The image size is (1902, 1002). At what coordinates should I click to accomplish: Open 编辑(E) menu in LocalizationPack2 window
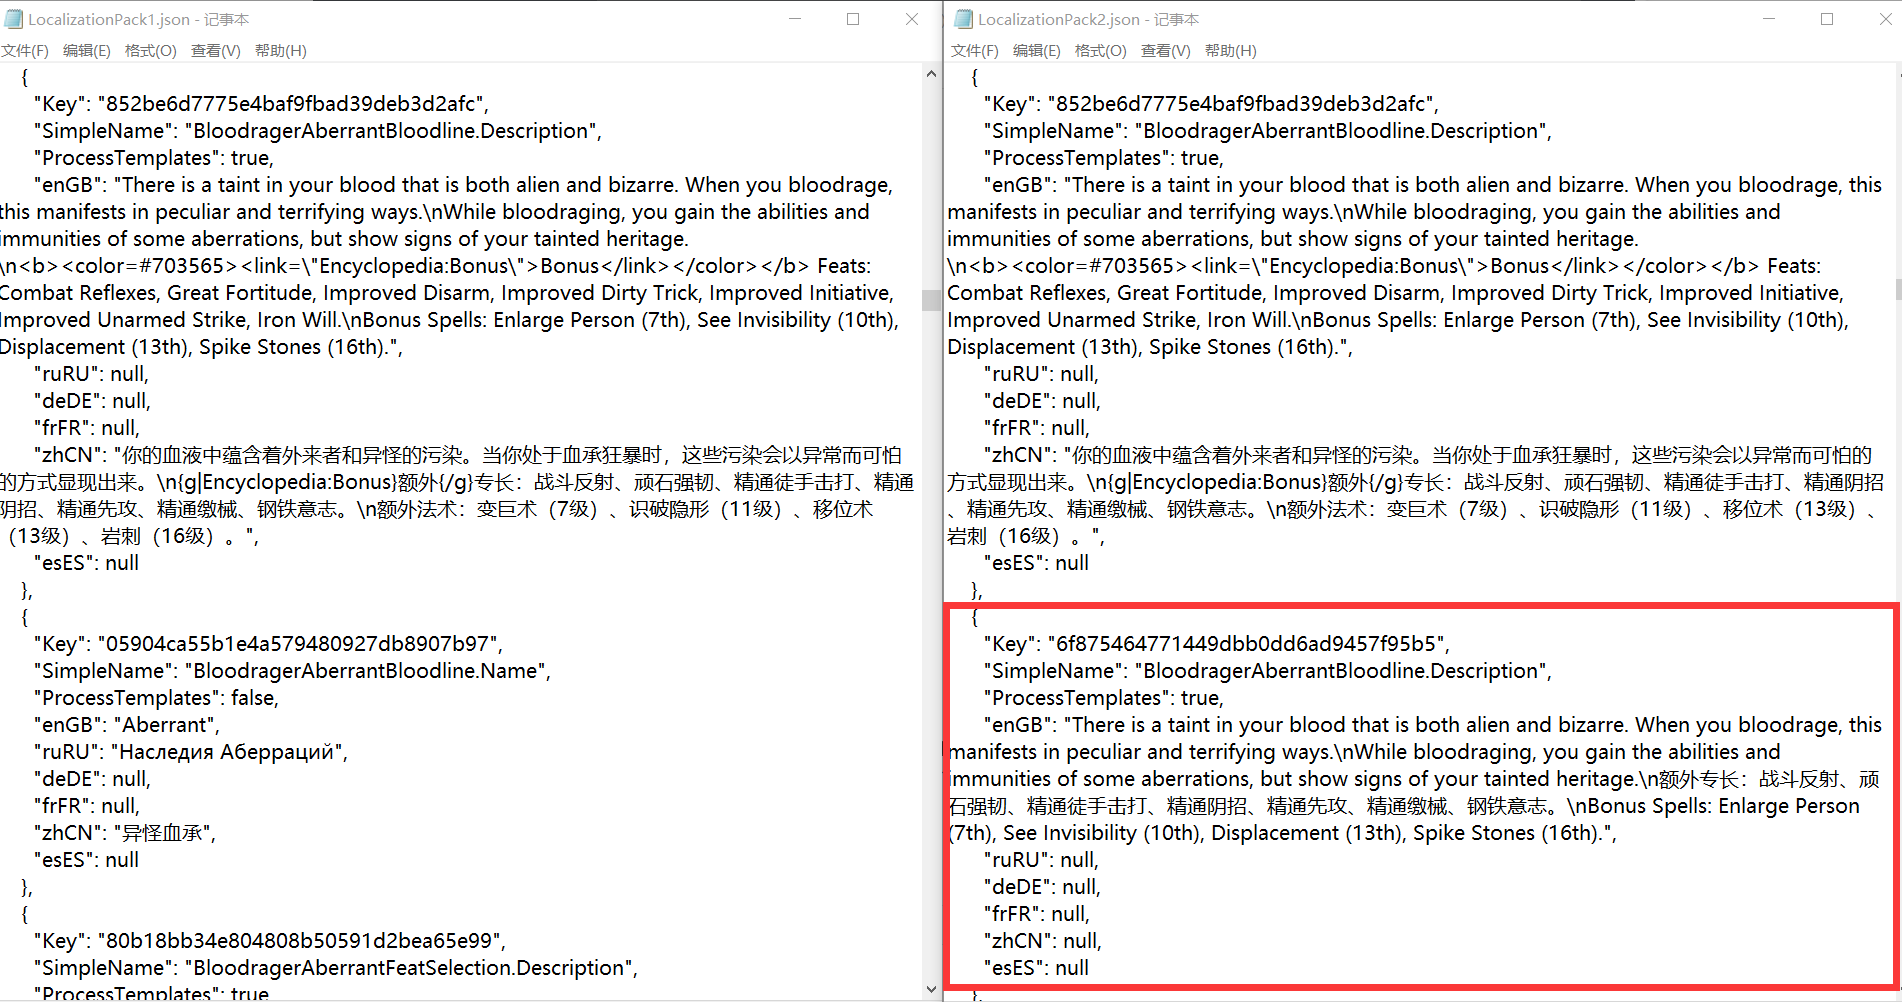click(x=1037, y=51)
